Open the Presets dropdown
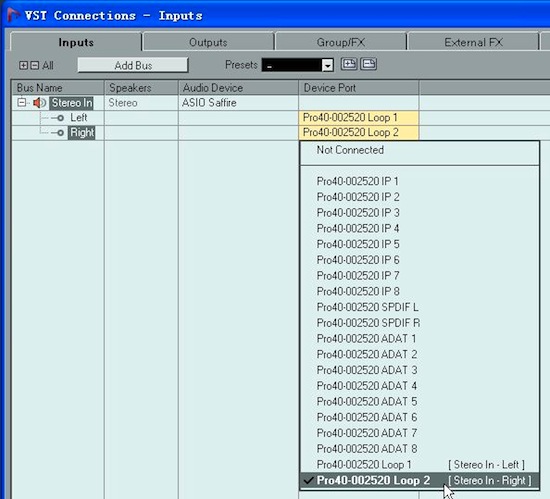Screen dimensions: 550x499 pos(297,65)
